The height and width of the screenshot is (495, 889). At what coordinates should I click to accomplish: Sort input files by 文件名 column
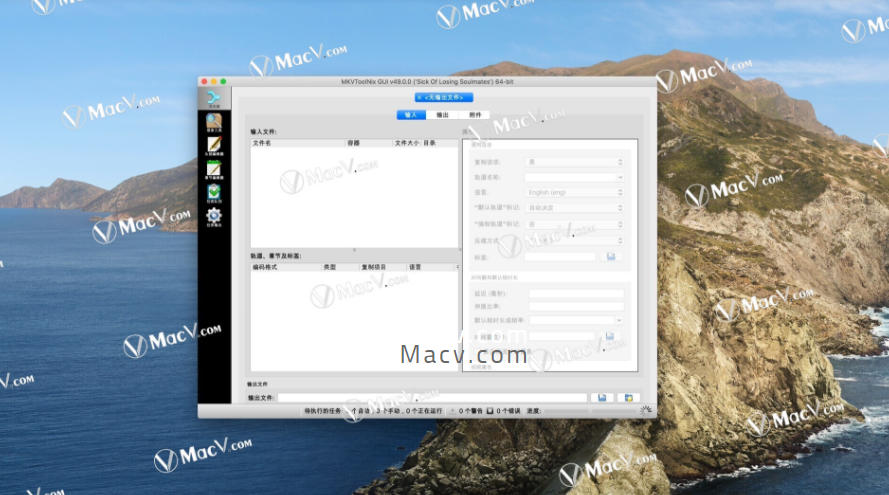pyautogui.click(x=298, y=143)
